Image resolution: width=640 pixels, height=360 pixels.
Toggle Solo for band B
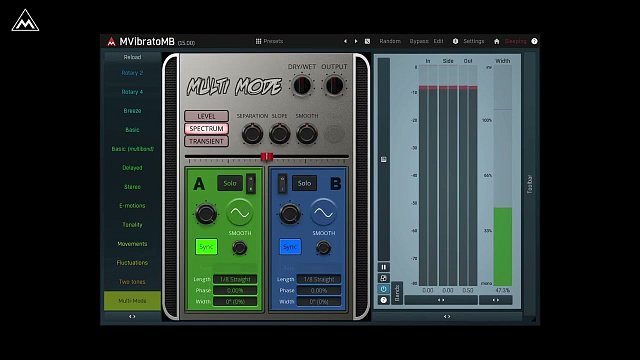point(304,183)
